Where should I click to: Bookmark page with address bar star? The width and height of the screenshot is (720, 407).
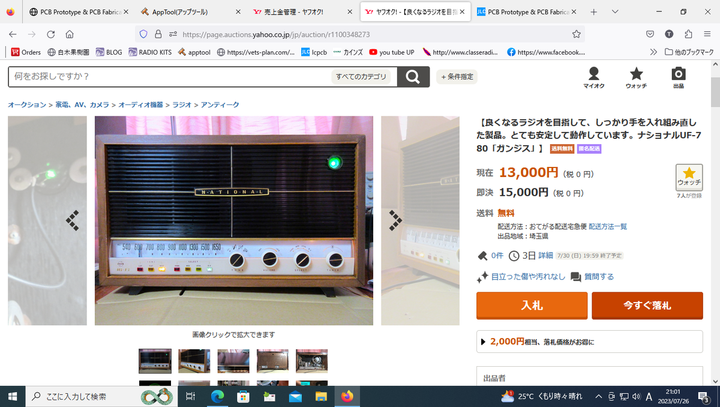(x=576, y=34)
